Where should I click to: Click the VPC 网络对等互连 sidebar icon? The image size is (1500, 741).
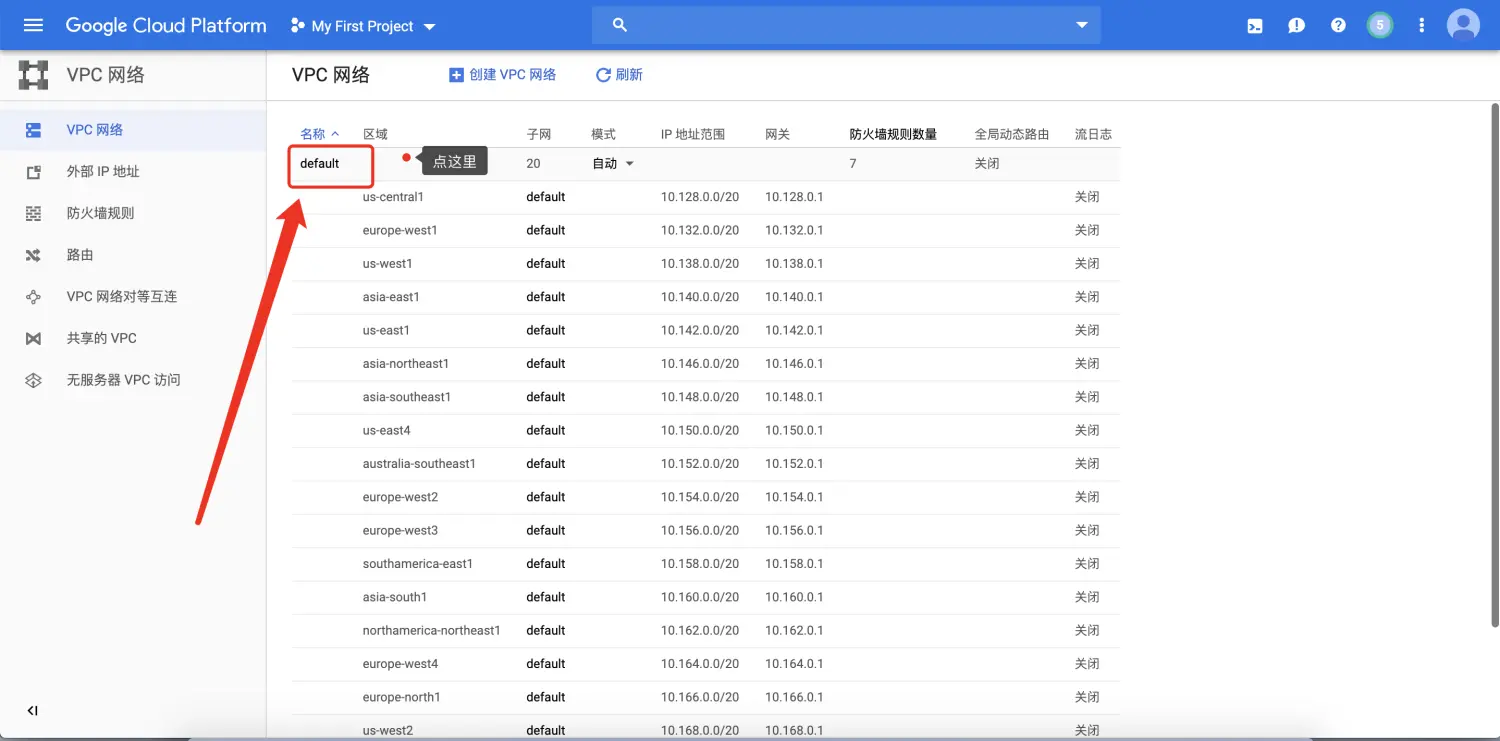[33, 297]
